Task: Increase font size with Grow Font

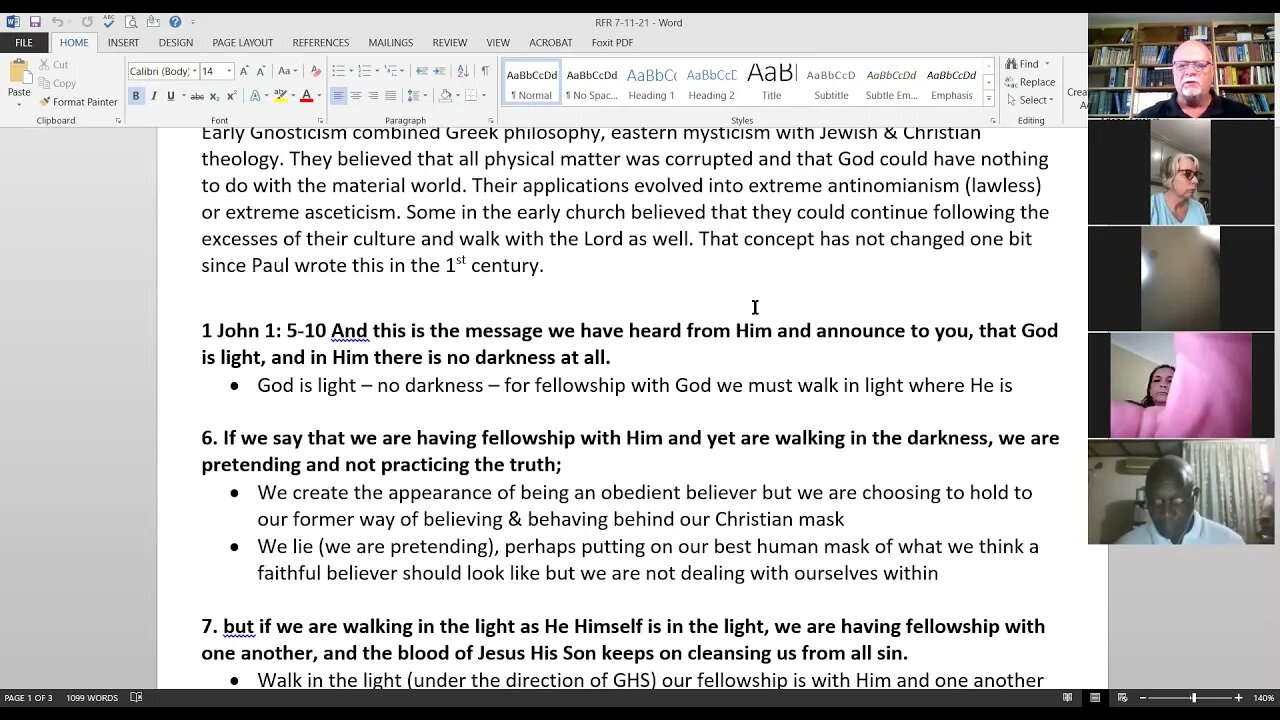Action: coord(244,71)
